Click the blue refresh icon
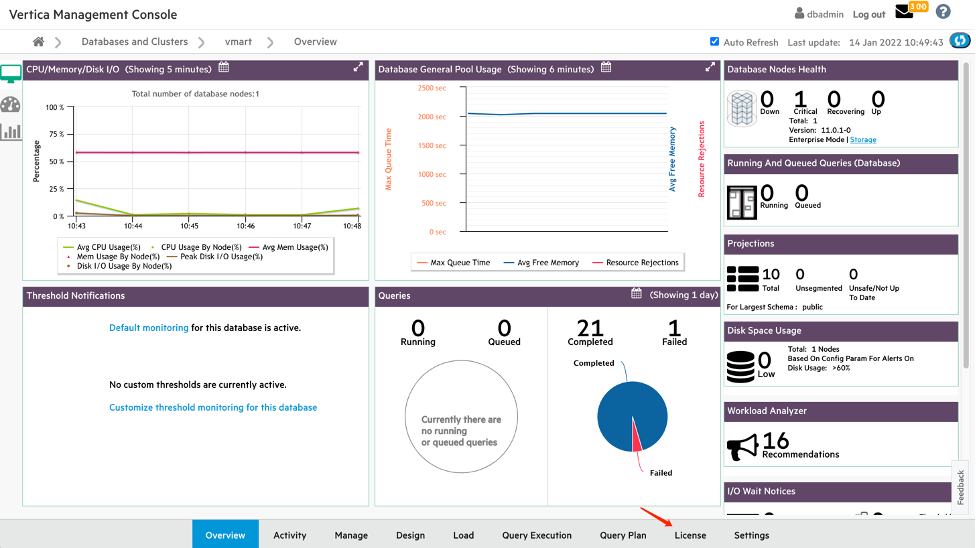This screenshot has width=976, height=548. click(x=960, y=41)
